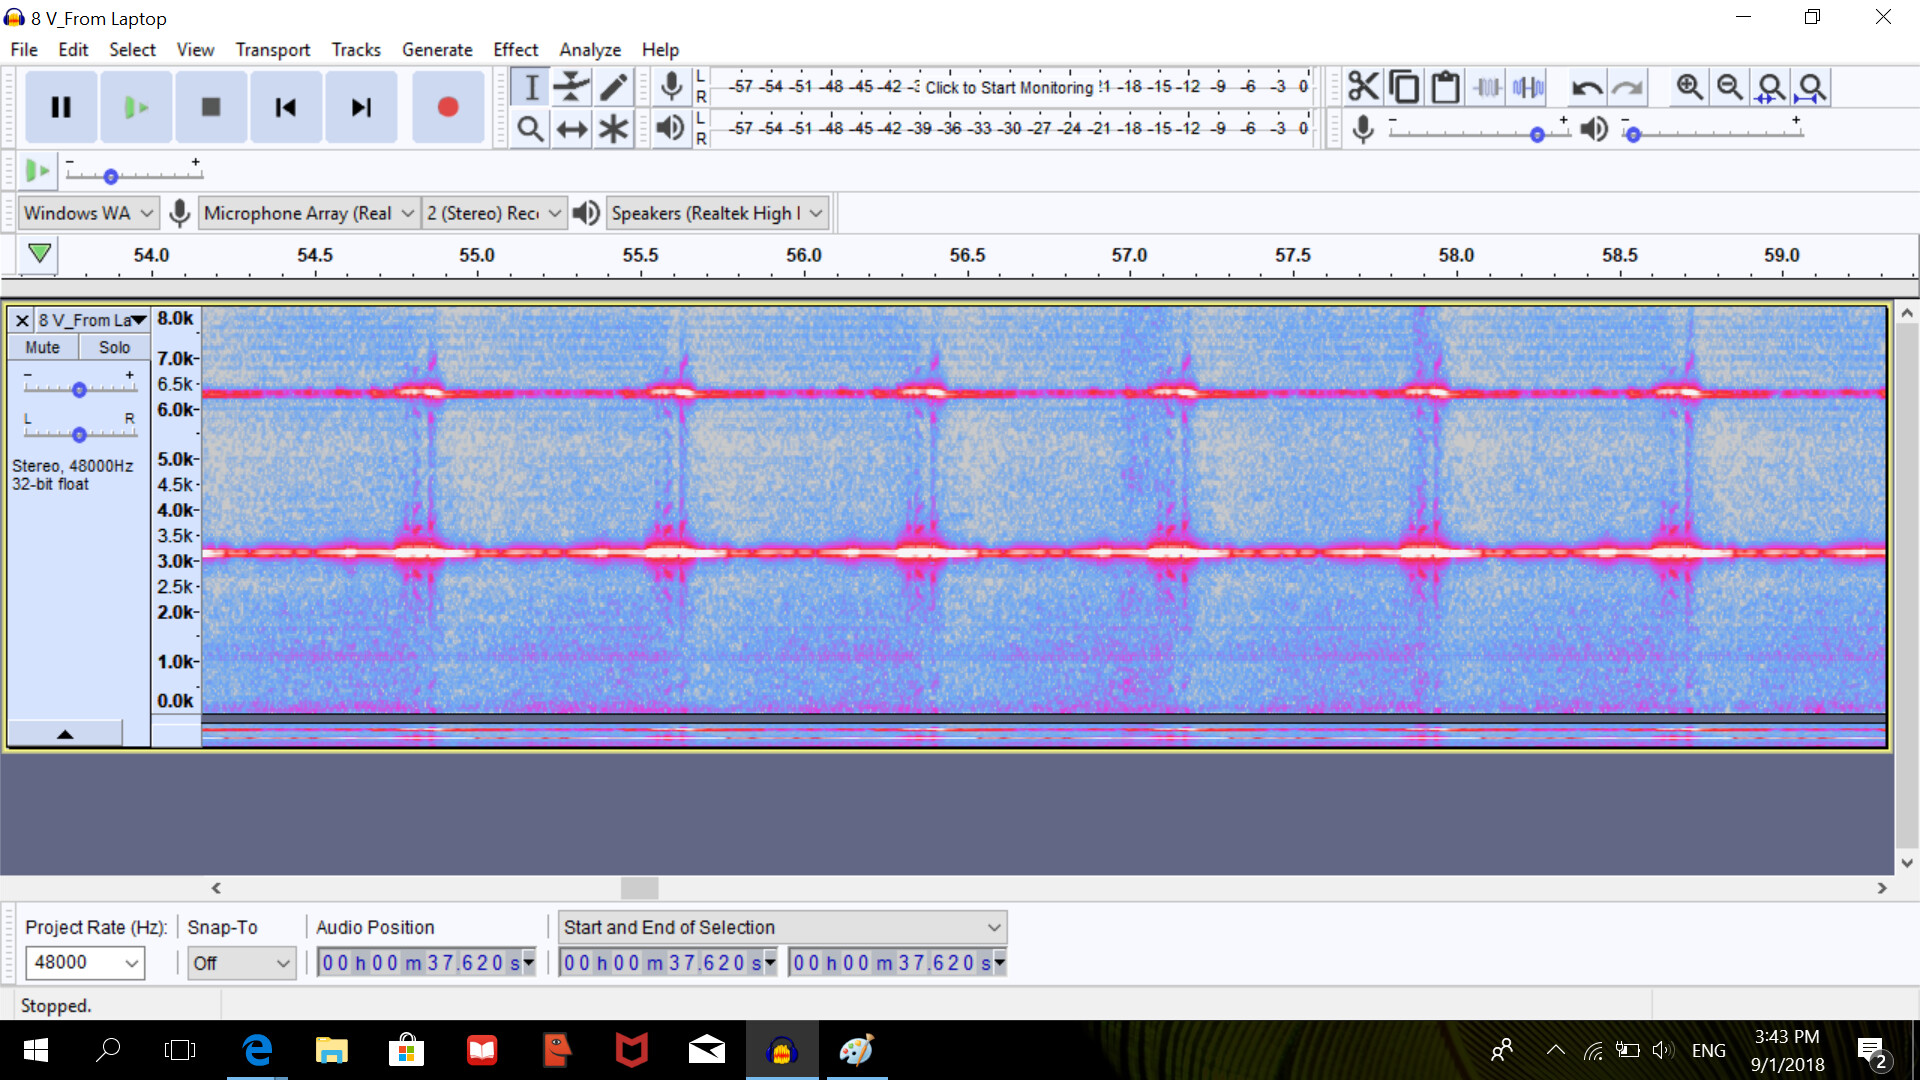The image size is (1920, 1080).
Task: Open File Explorer from the taskbar
Action: 331,1050
